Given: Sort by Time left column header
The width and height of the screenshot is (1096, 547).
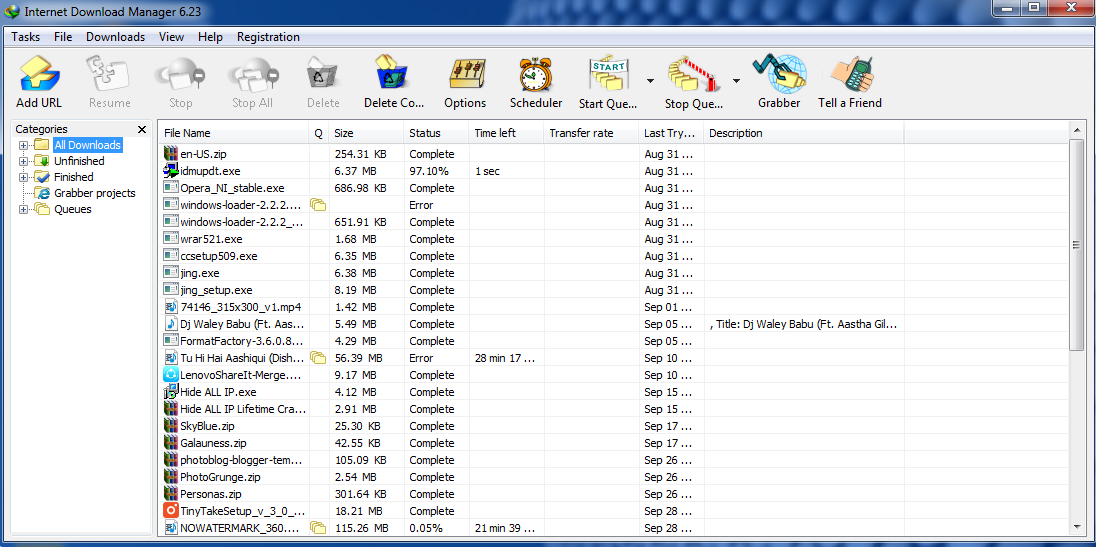Looking at the screenshot, I should pyautogui.click(x=506, y=133).
